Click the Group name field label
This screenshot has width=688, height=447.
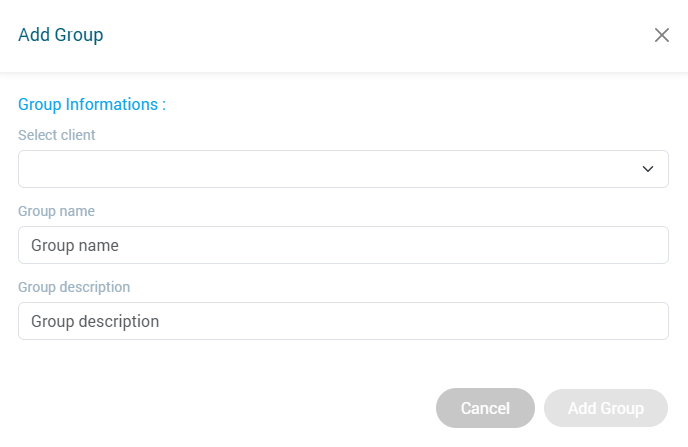click(x=57, y=211)
